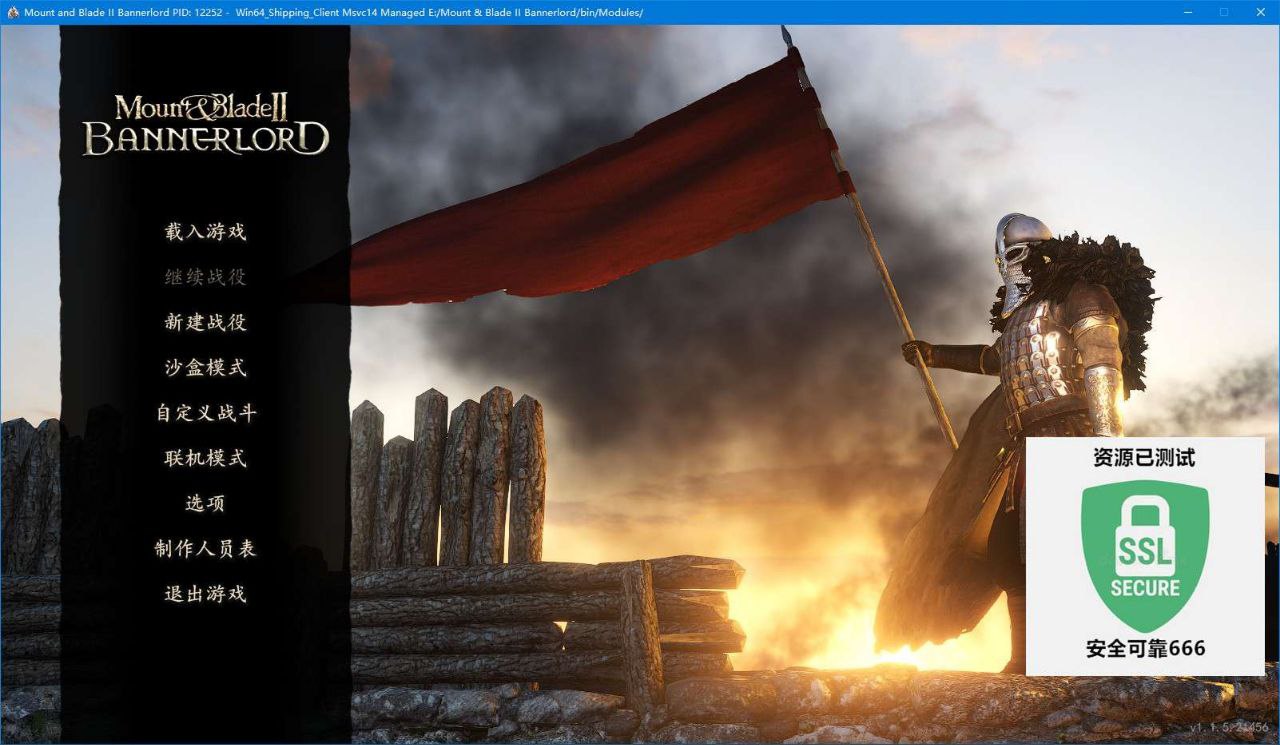Screen dimensions: 1280x745
Task: Close the Bannerlord window
Action: (1260, 12)
